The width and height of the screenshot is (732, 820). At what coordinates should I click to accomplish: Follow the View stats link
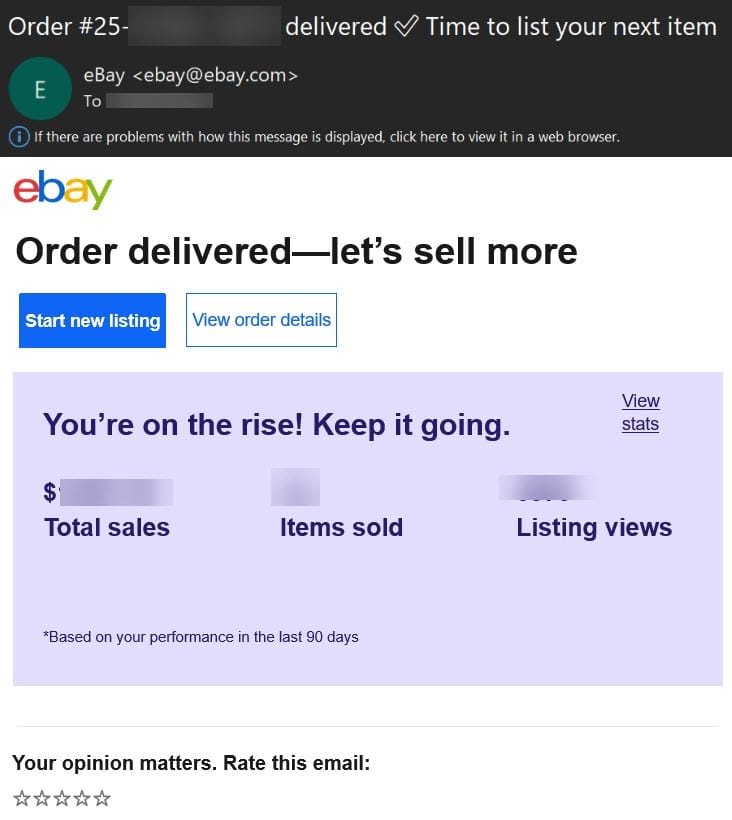pos(640,412)
